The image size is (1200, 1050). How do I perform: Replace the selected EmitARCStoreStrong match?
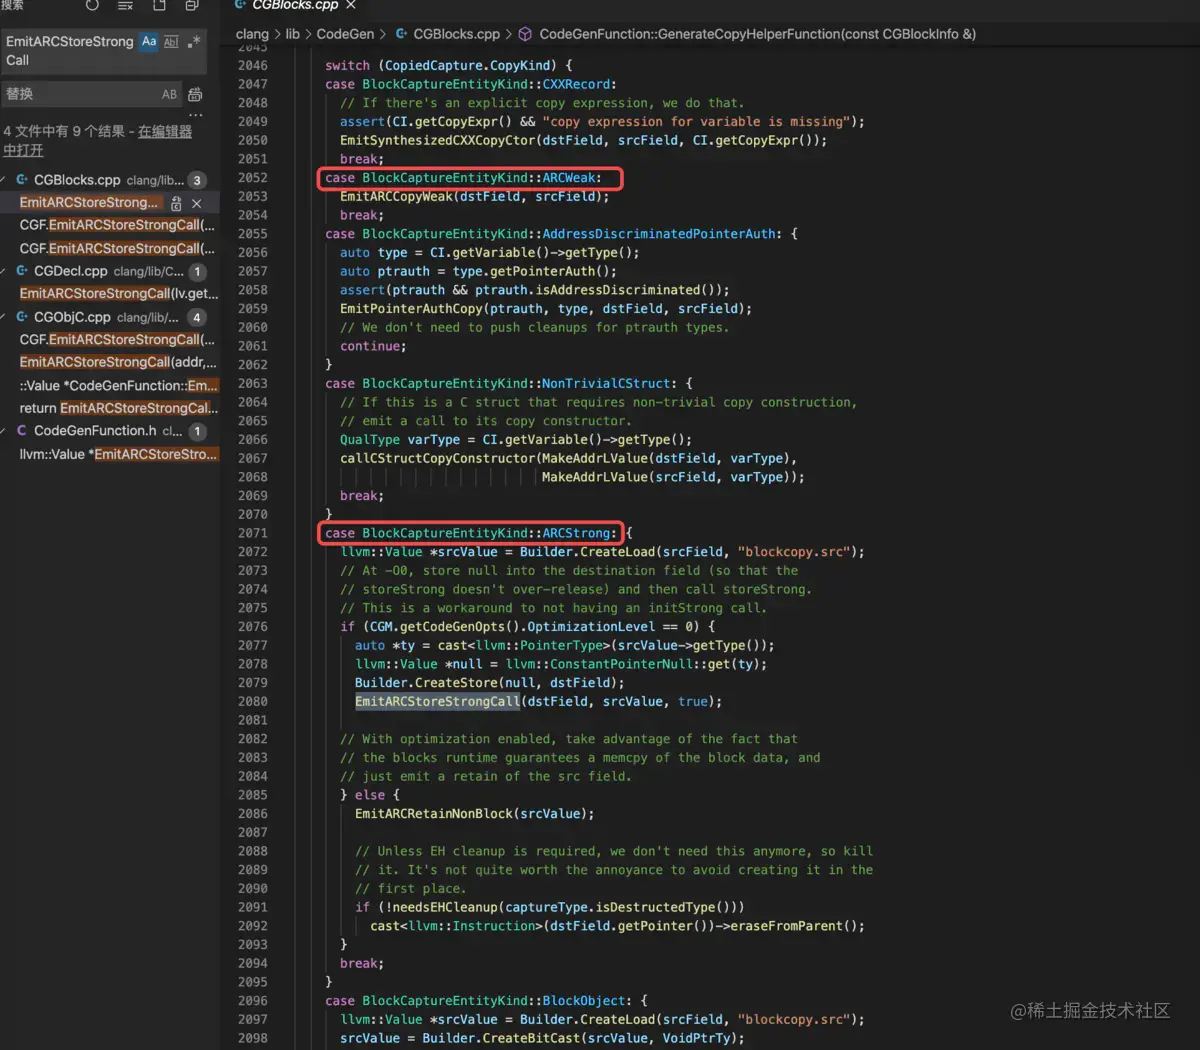[176, 203]
